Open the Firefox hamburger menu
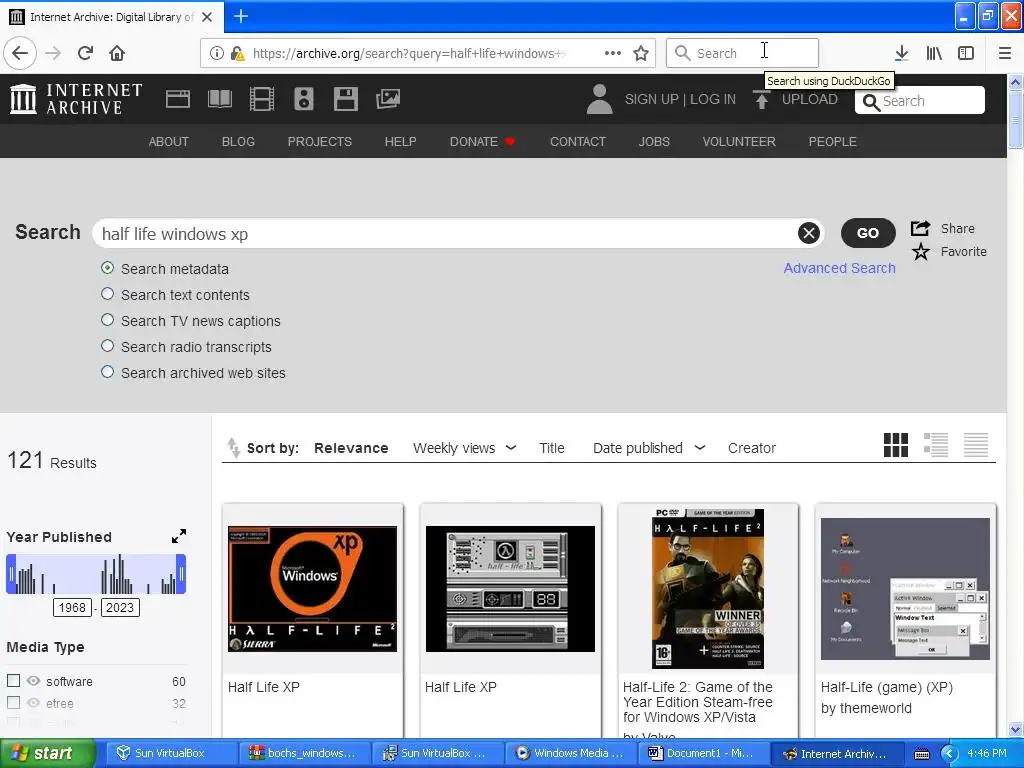Viewport: 1024px width, 768px height. (1004, 53)
